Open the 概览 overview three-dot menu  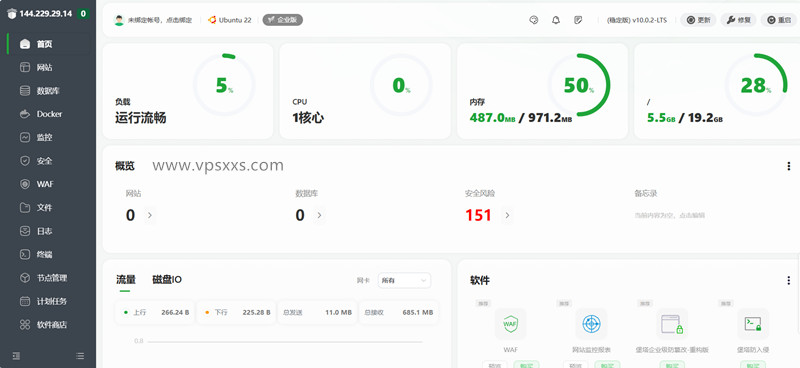789,166
